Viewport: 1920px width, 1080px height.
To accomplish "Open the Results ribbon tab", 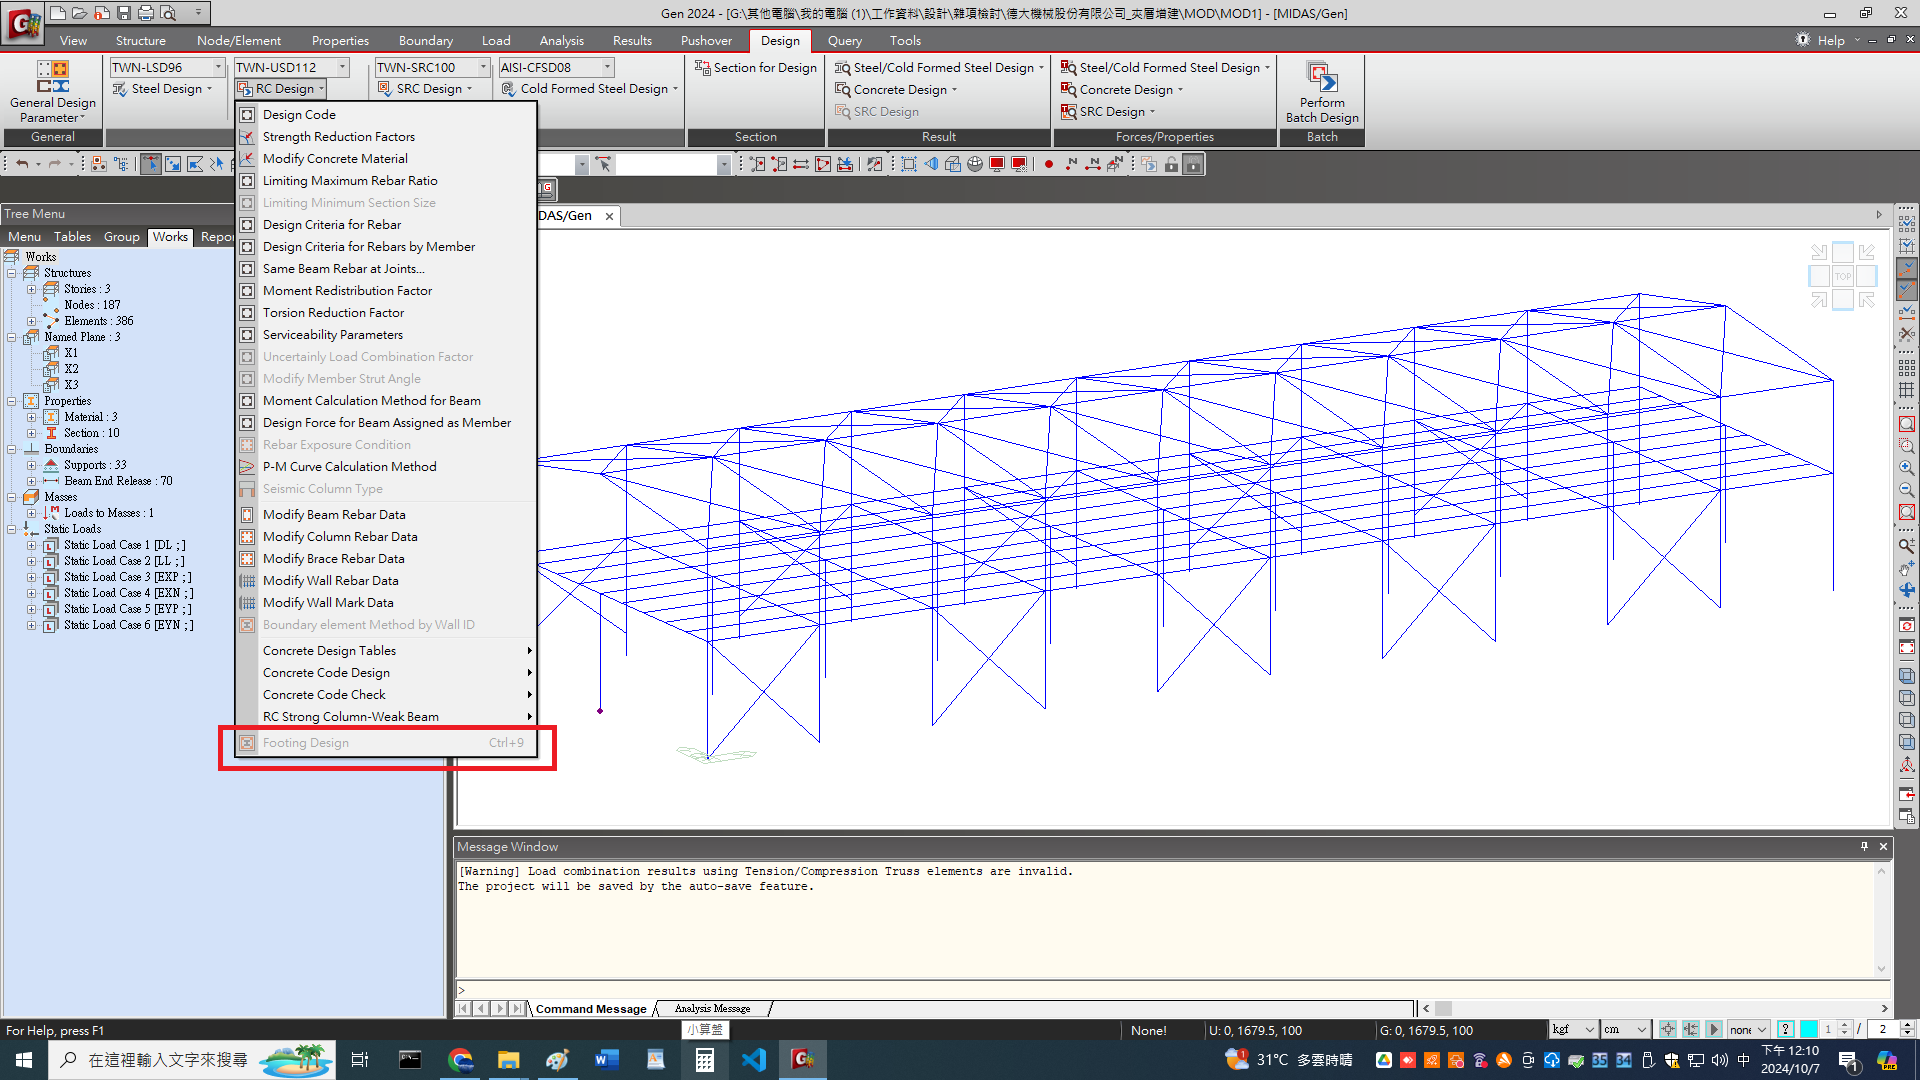I will (632, 40).
